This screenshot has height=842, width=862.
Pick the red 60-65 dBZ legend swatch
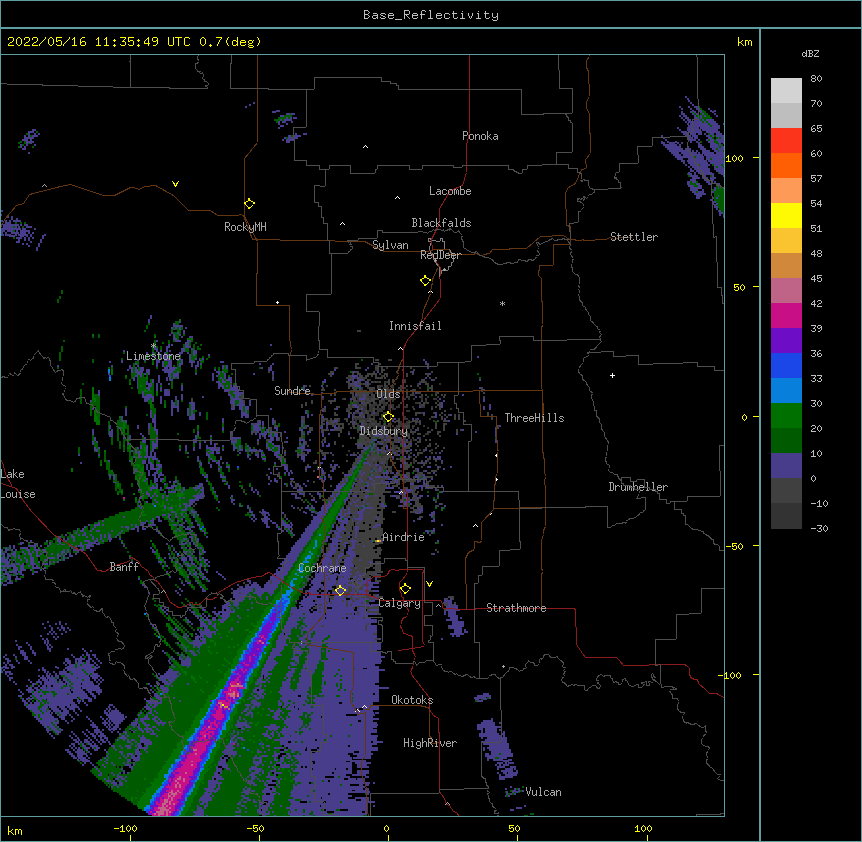pyautogui.click(x=786, y=141)
